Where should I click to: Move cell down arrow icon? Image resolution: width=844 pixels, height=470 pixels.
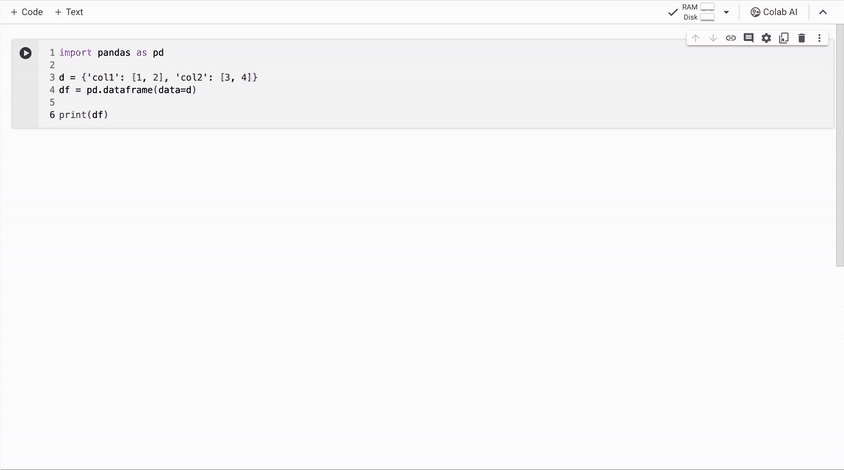tap(713, 38)
